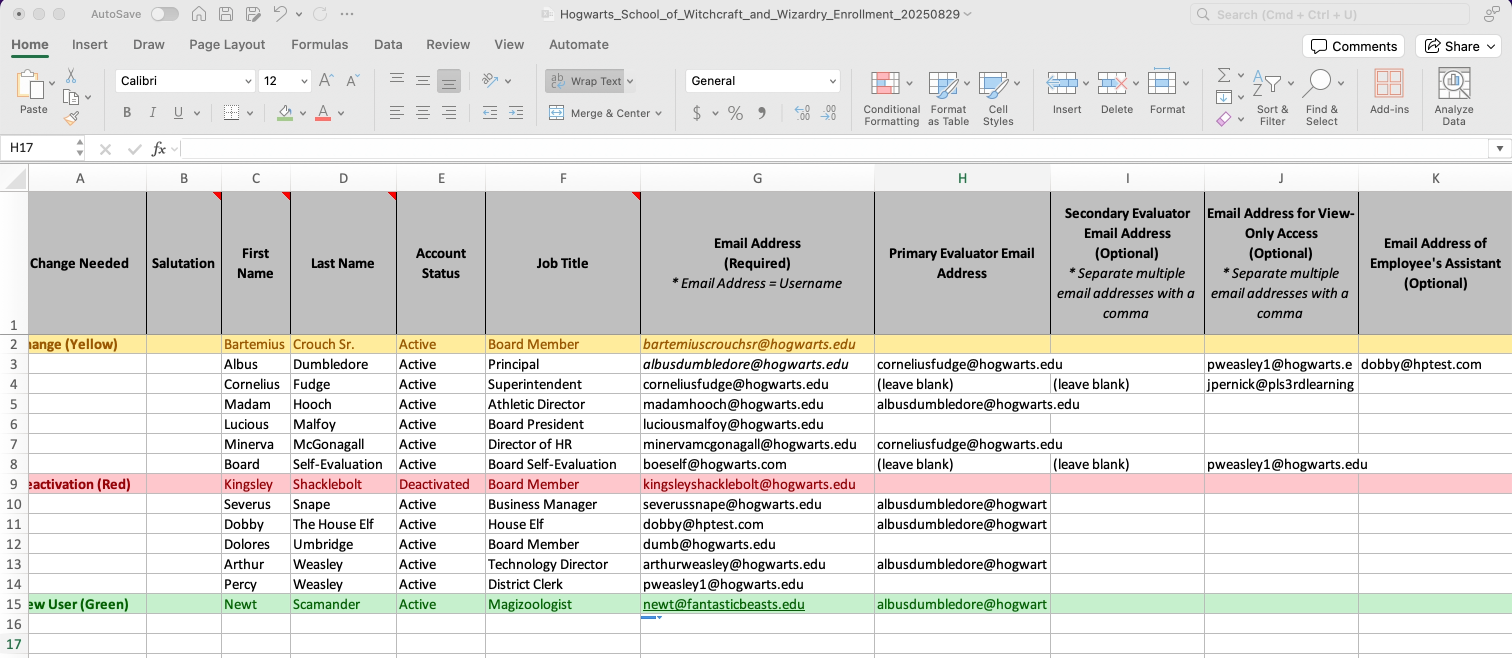Open Sort & Filter

[x=1273, y=98]
